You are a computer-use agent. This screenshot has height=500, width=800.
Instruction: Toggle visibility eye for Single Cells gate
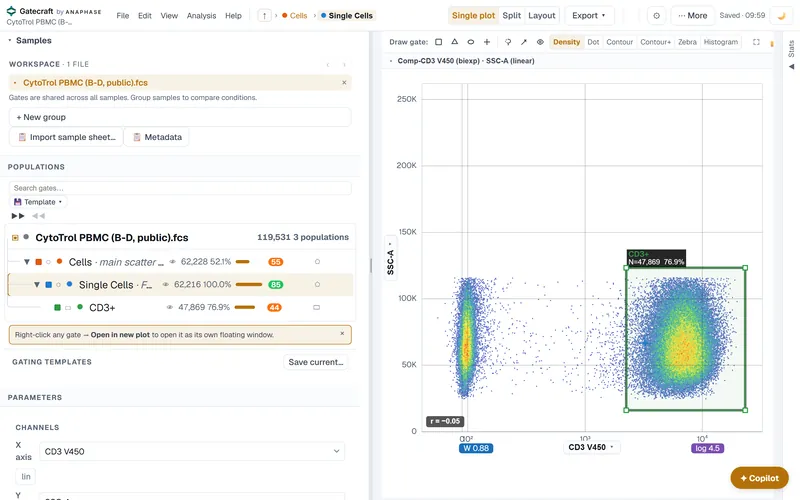(x=165, y=285)
